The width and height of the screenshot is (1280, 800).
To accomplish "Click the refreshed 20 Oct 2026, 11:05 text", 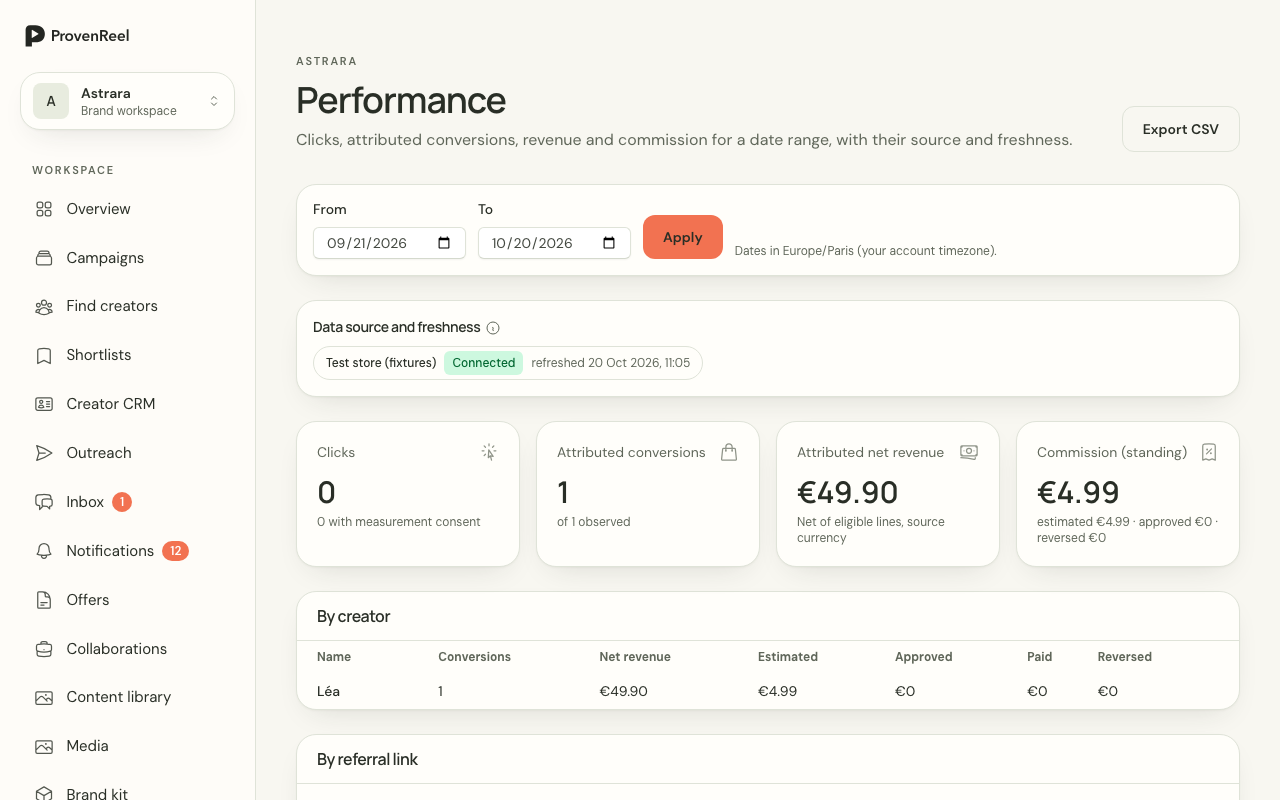I will [x=611, y=363].
